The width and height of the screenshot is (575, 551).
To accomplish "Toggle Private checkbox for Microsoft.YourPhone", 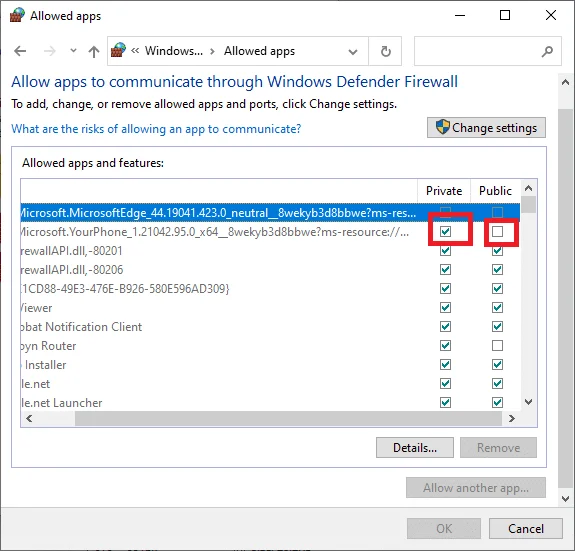I will [x=445, y=232].
